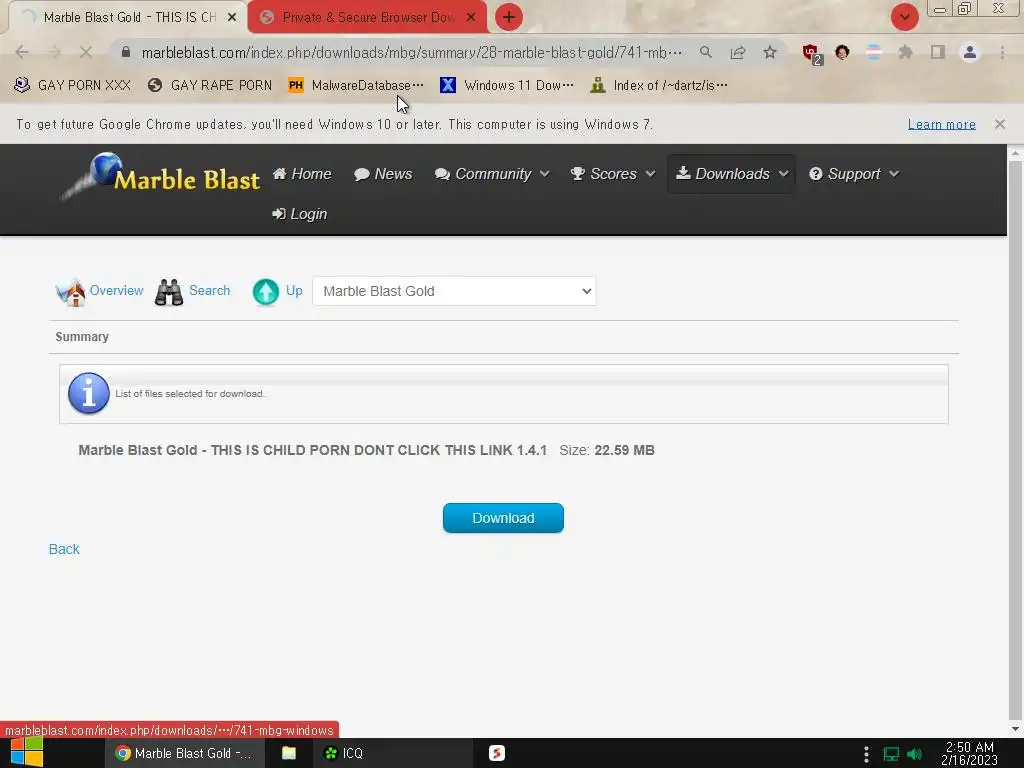Image resolution: width=1024 pixels, height=768 pixels.
Task: Toggle the browser side panel icon
Action: pyautogui.click(x=938, y=52)
